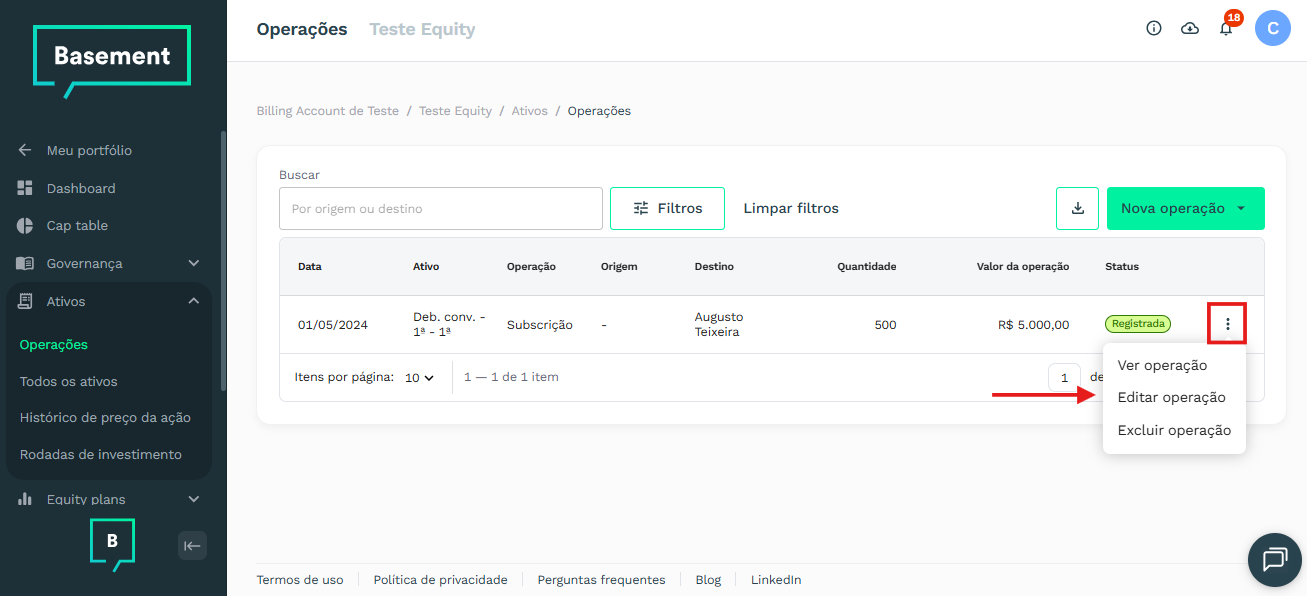Image resolution: width=1307 pixels, height=596 pixels.
Task: Click the export download icon button
Action: [1078, 208]
